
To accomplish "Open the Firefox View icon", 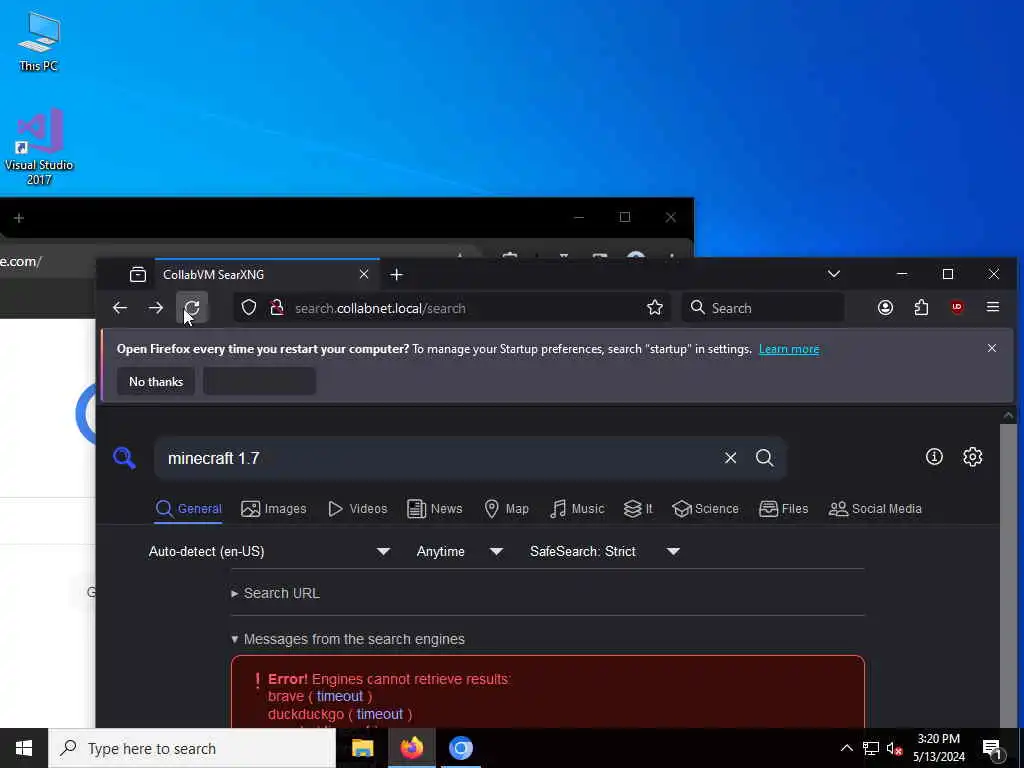I will (138, 274).
